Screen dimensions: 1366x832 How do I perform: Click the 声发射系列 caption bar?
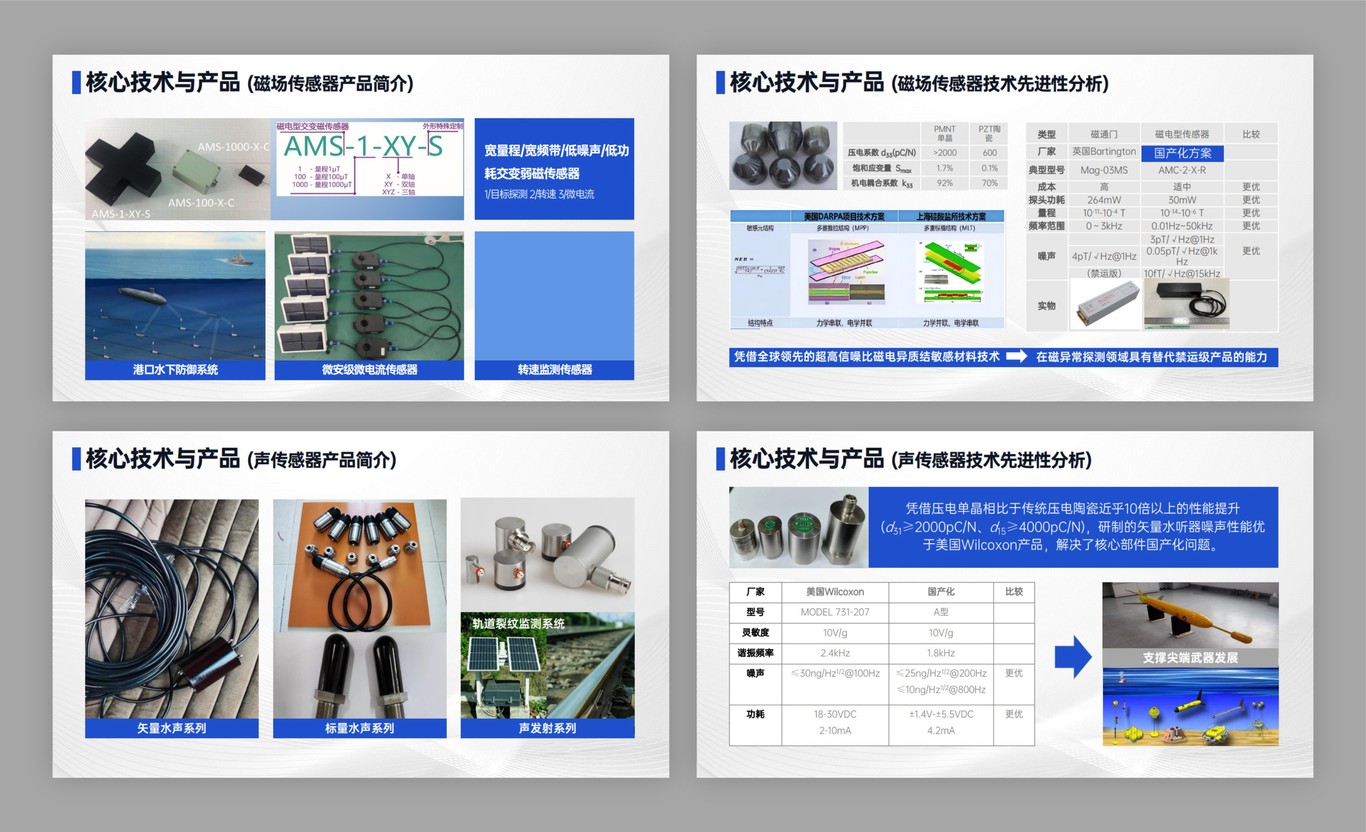coord(547,728)
